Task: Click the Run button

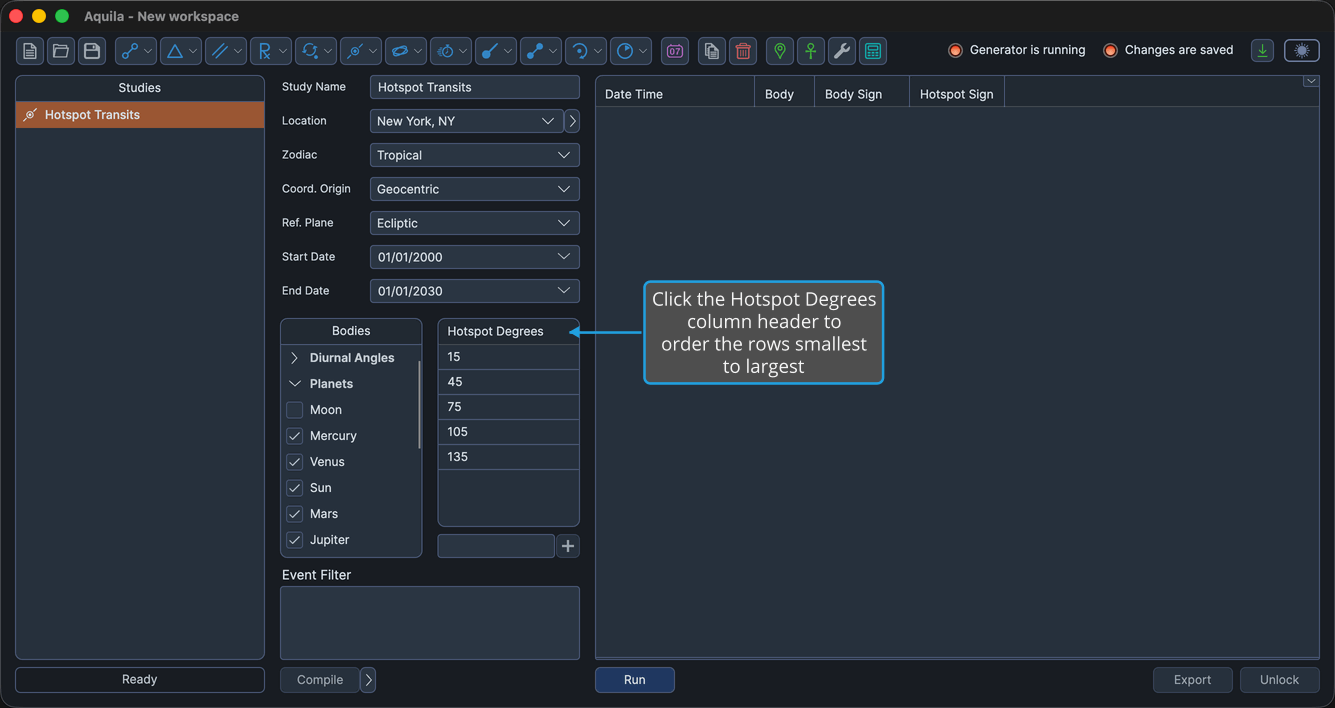Action: click(635, 680)
